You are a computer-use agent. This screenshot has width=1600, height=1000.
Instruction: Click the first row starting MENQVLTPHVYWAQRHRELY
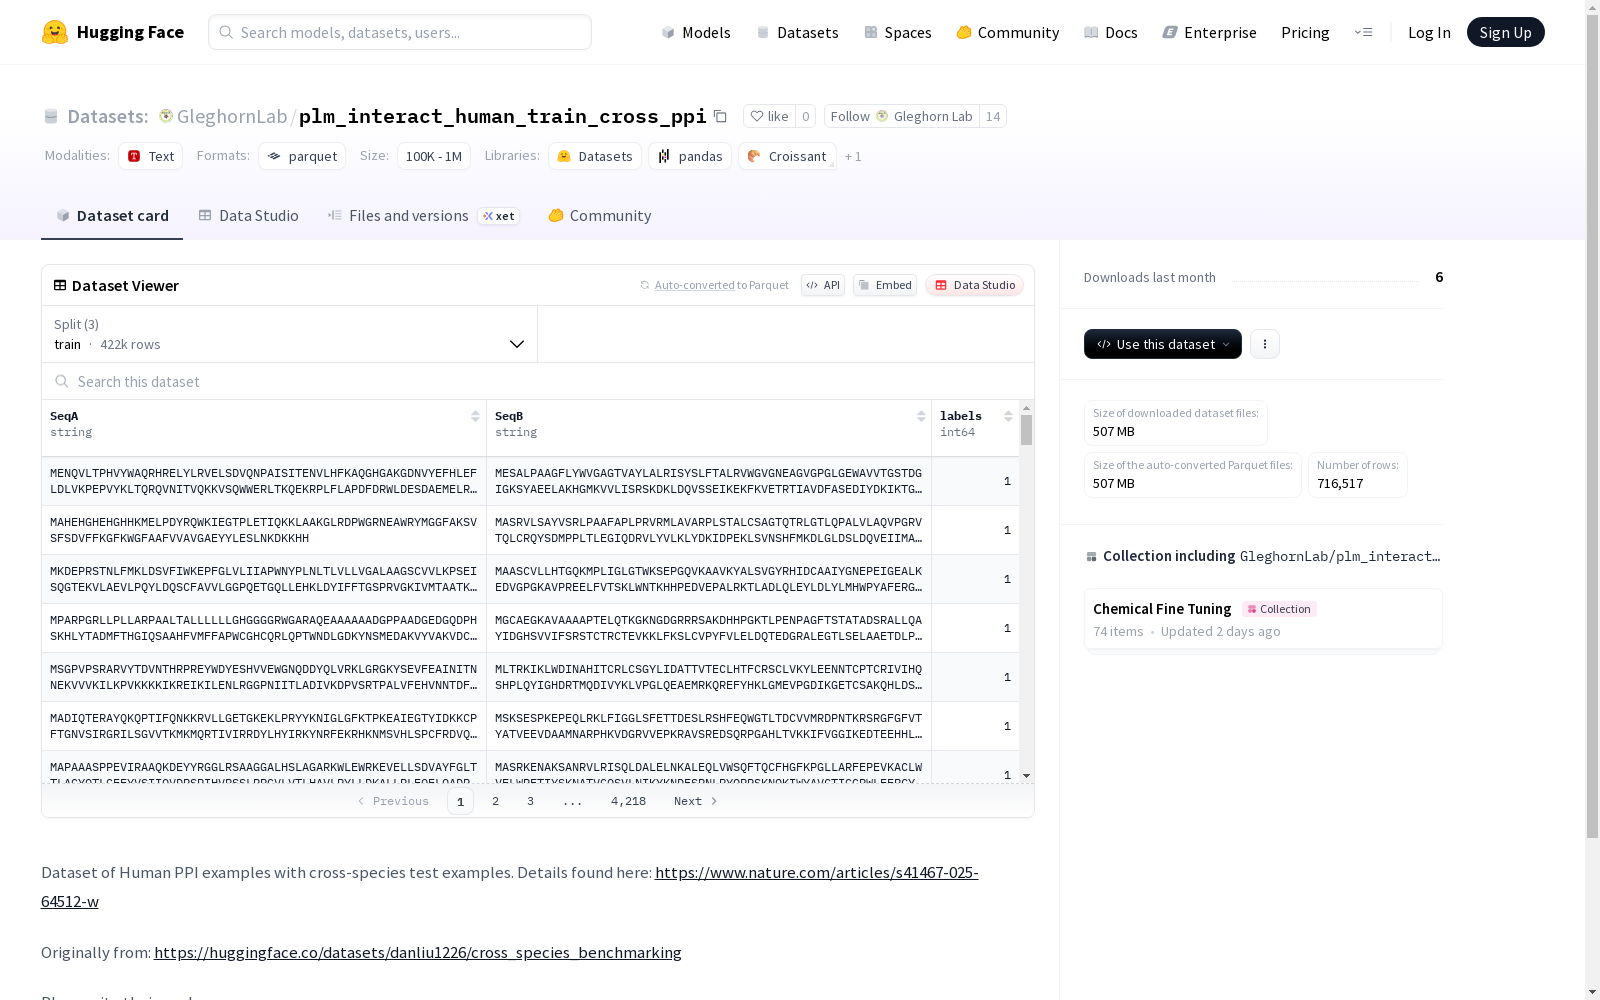[x=530, y=481]
